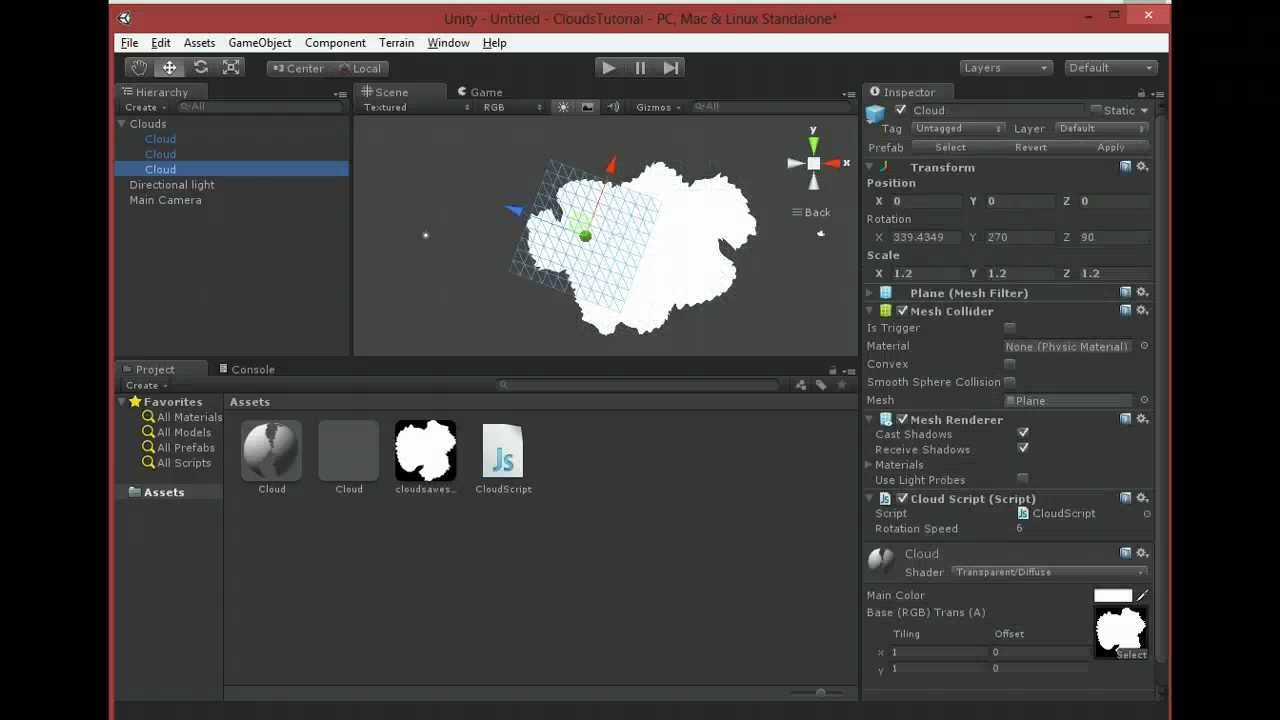
Task: Open Mesh Filter component gear menu
Action: click(x=1142, y=292)
